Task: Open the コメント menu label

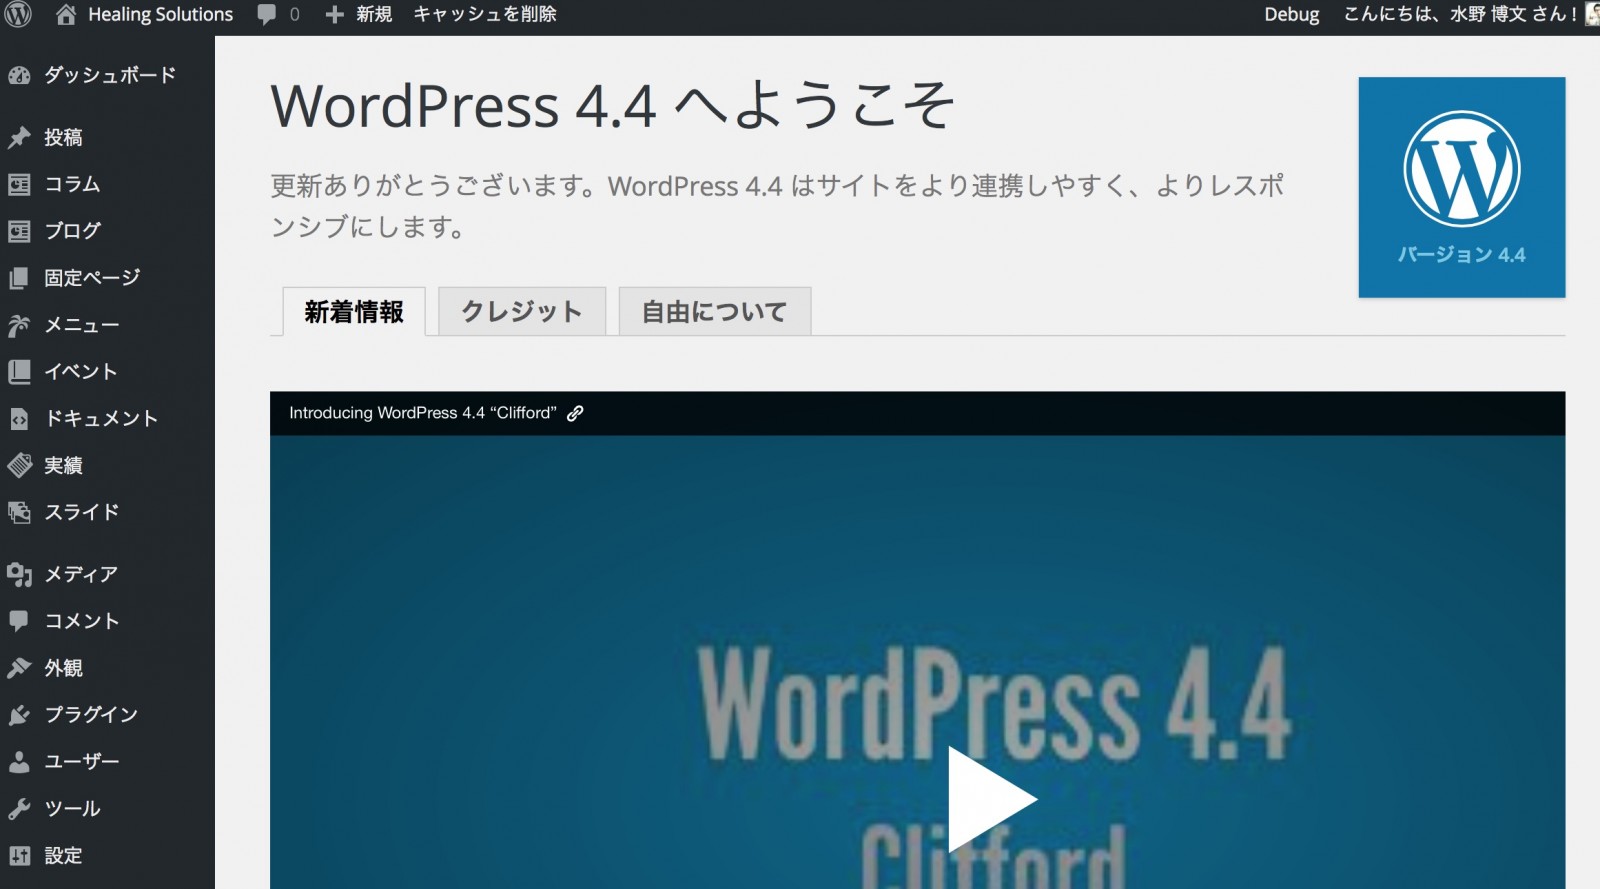Action: [82, 621]
